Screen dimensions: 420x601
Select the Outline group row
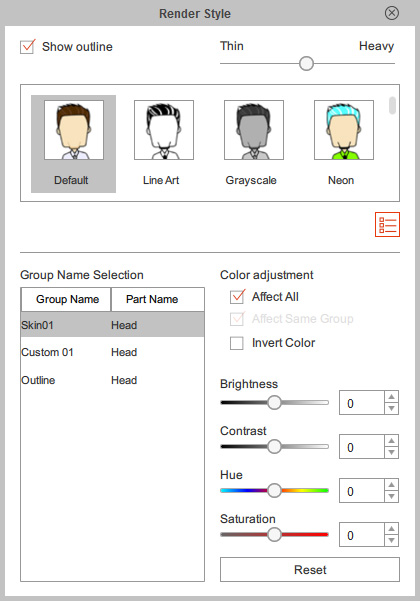(112, 380)
